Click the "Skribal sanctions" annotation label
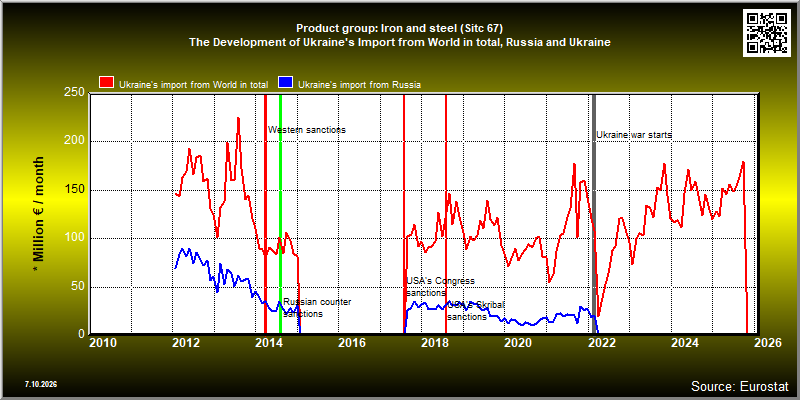 pos(476,311)
